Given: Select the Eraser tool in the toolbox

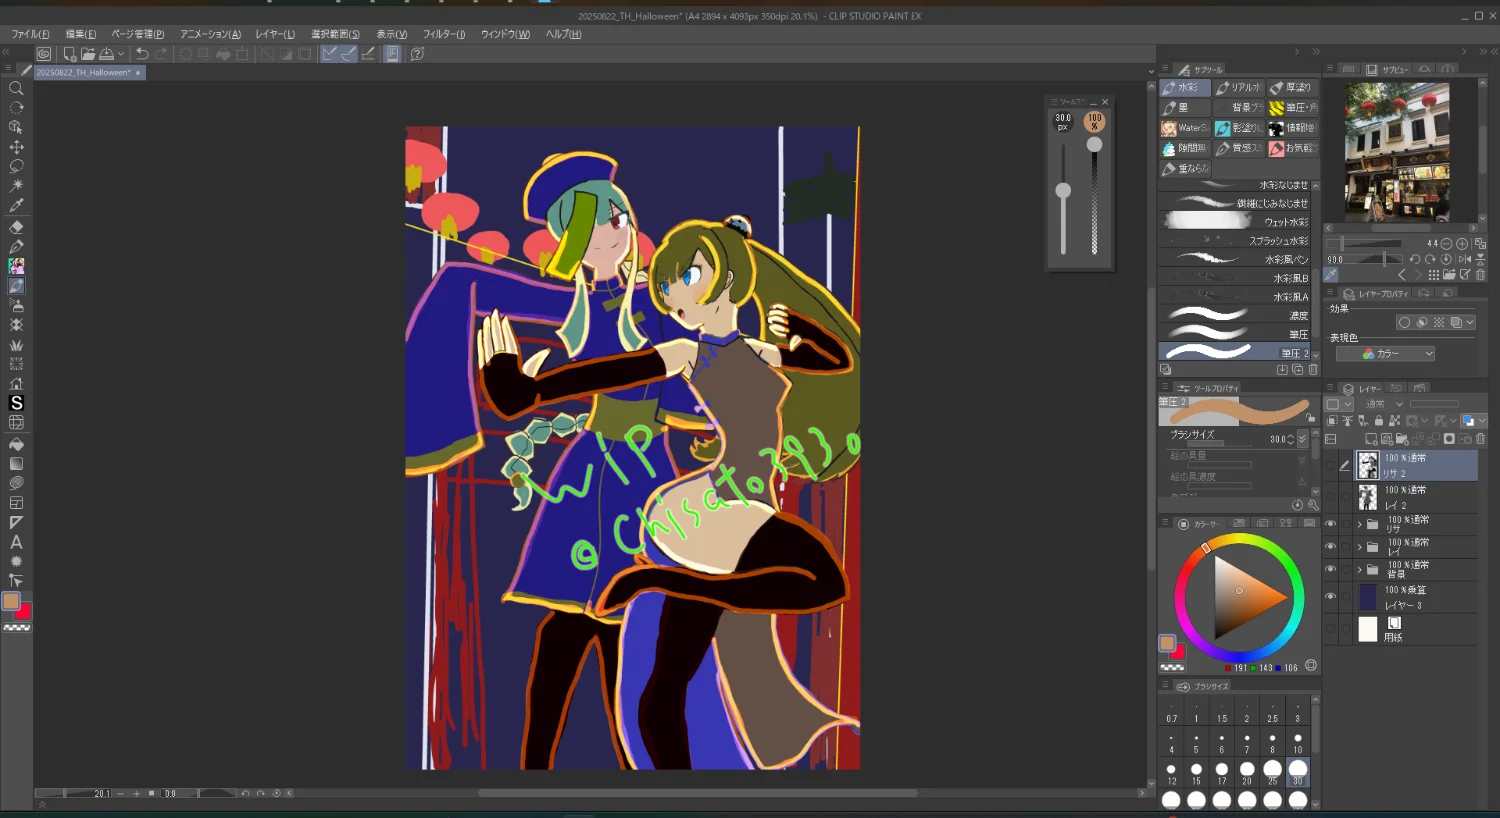Looking at the screenshot, I should (x=16, y=226).
